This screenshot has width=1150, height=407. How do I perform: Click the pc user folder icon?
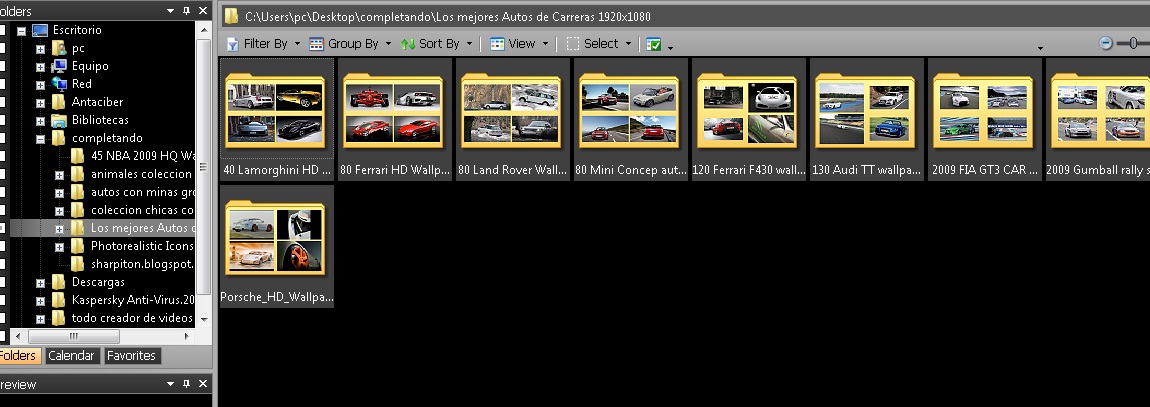point(59,48)
